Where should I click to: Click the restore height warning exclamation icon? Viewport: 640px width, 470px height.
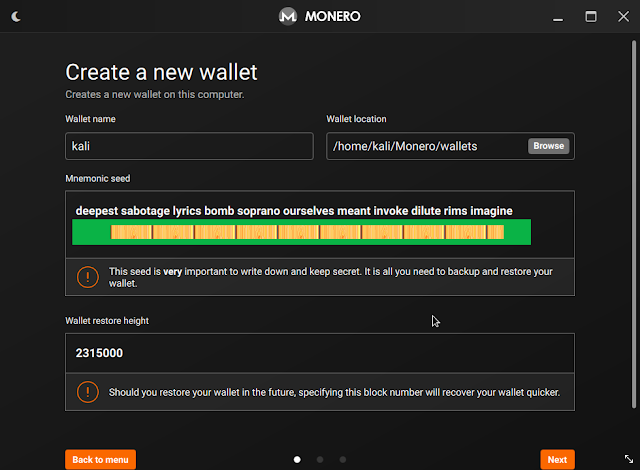point(88,392)
